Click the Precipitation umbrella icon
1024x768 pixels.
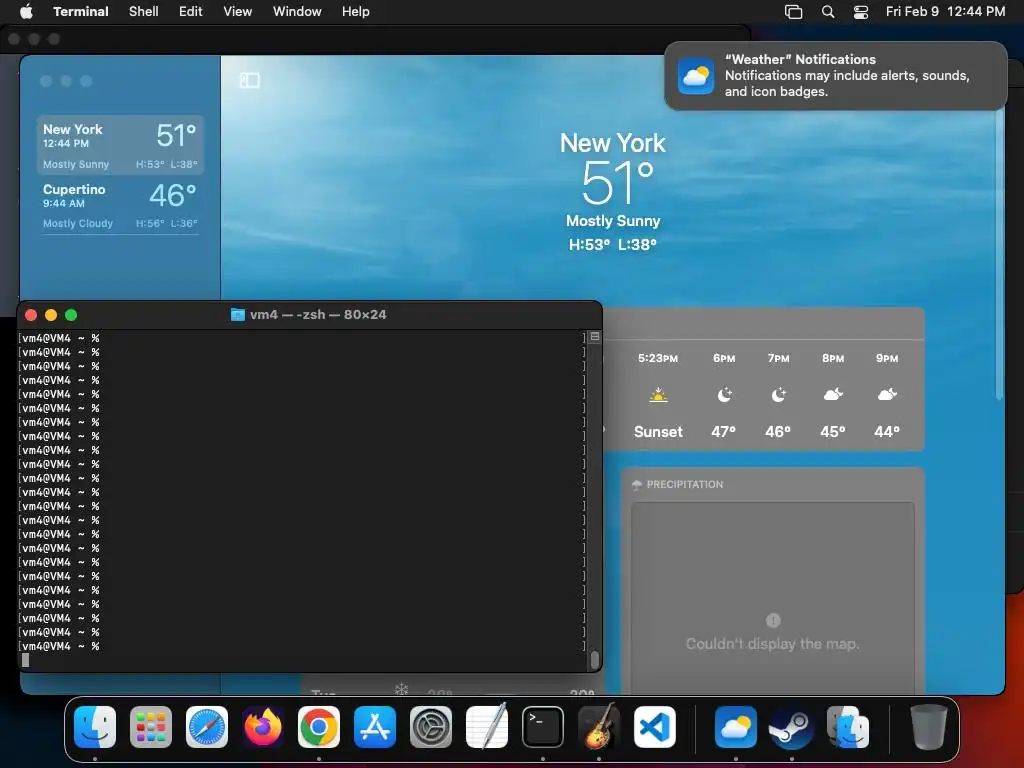pos(637,485)
